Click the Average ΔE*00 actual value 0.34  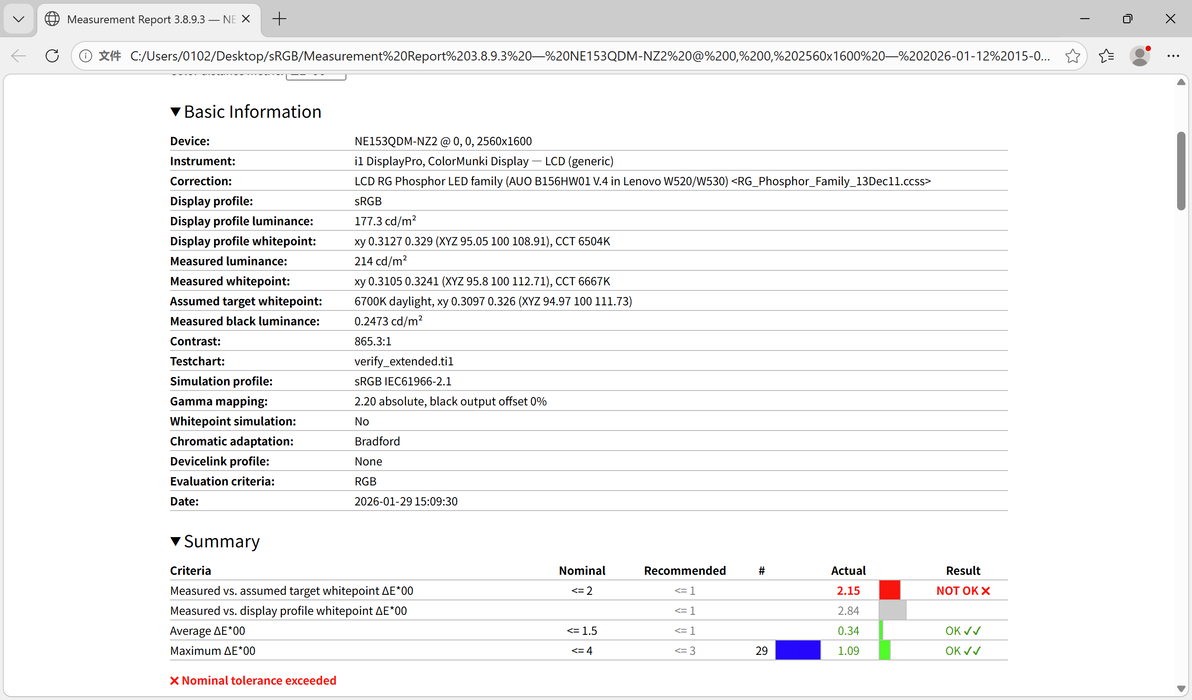click(x=848, y=631)
